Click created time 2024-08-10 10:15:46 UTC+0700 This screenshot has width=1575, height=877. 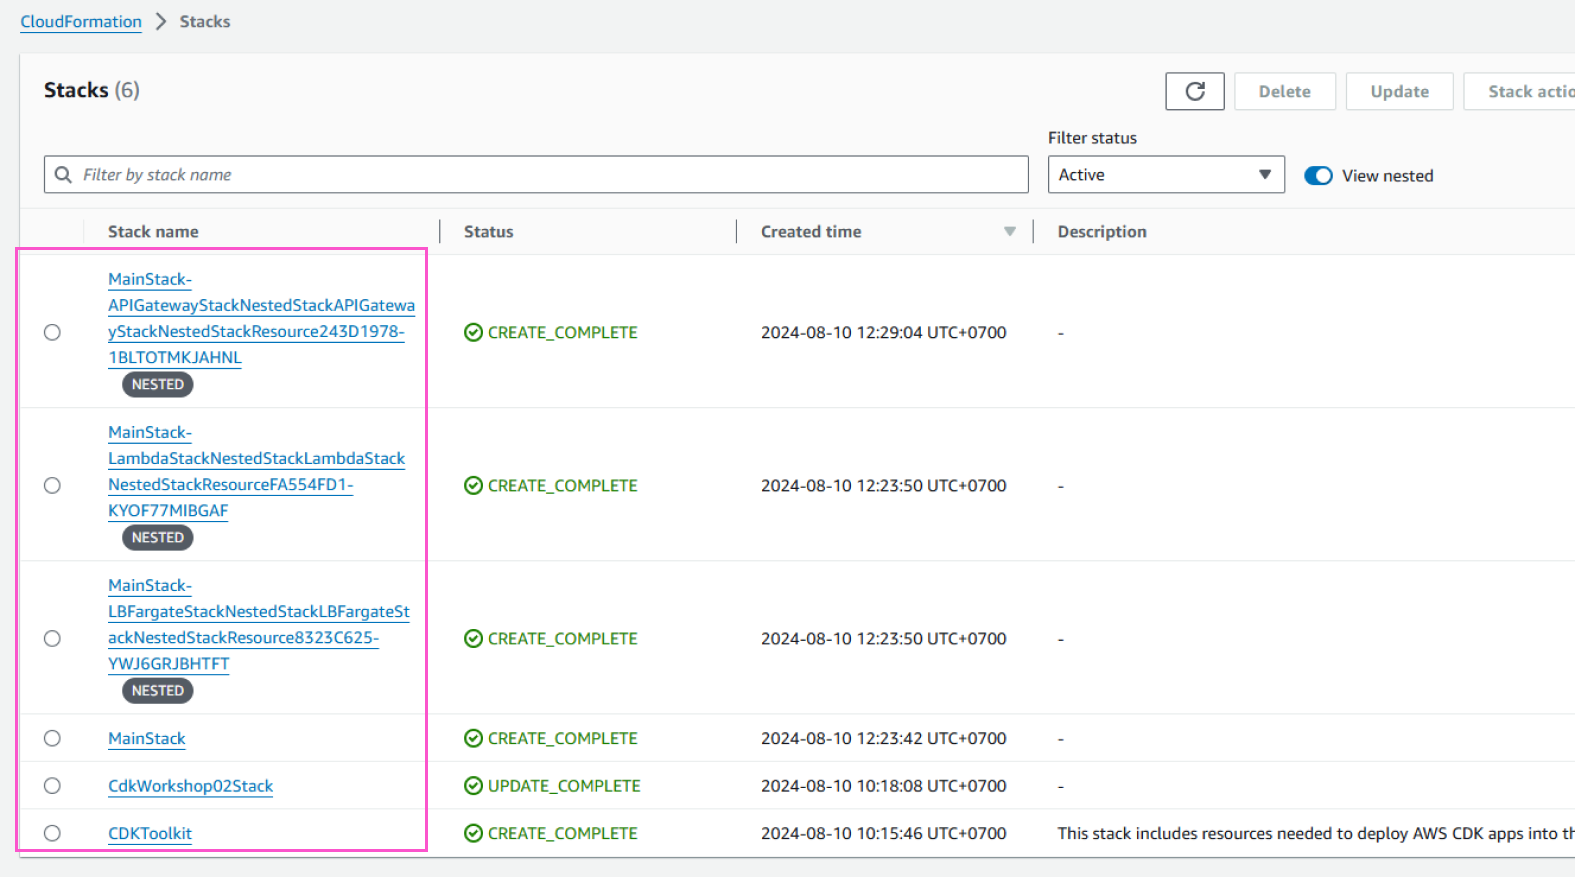[x=884, y=833]
